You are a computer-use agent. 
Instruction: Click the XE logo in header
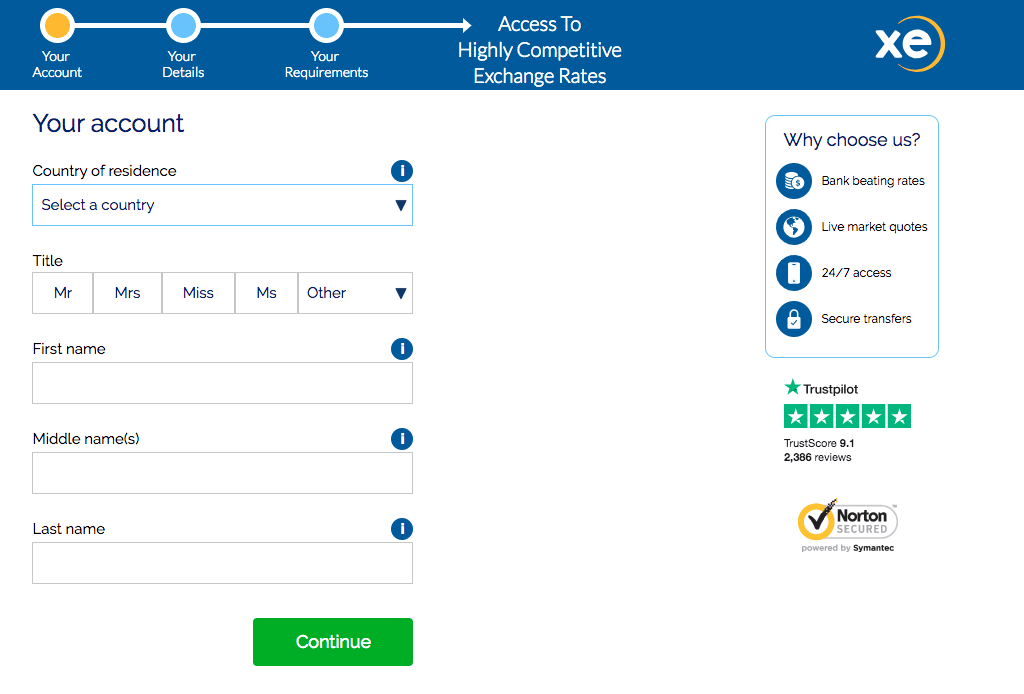[x=909, y=44]
